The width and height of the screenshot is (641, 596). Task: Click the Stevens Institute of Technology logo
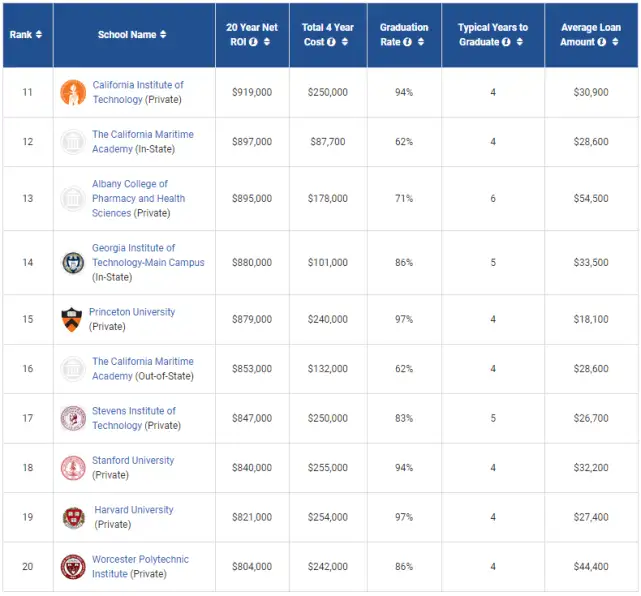tap(73, 418)
